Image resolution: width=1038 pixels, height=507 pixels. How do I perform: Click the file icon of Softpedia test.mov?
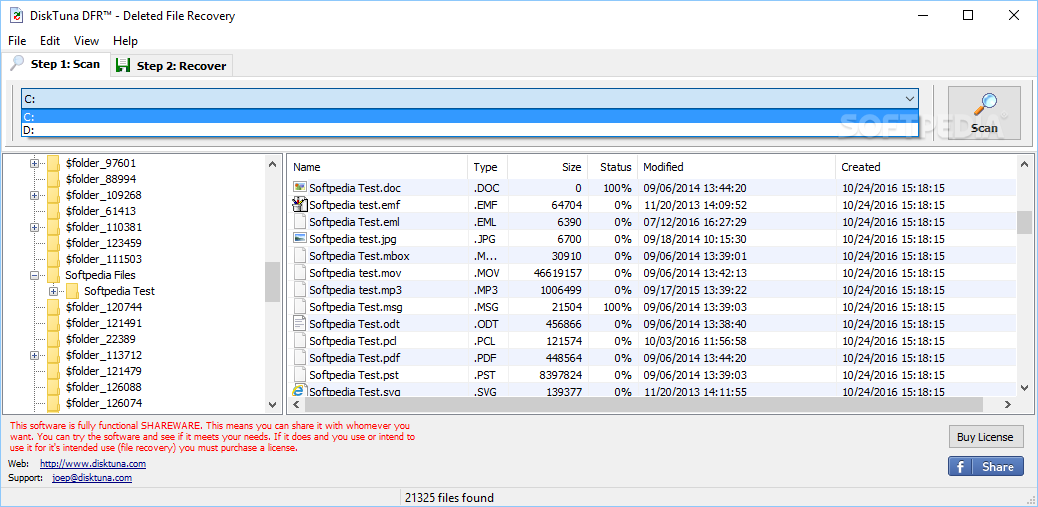click(300, 273)
